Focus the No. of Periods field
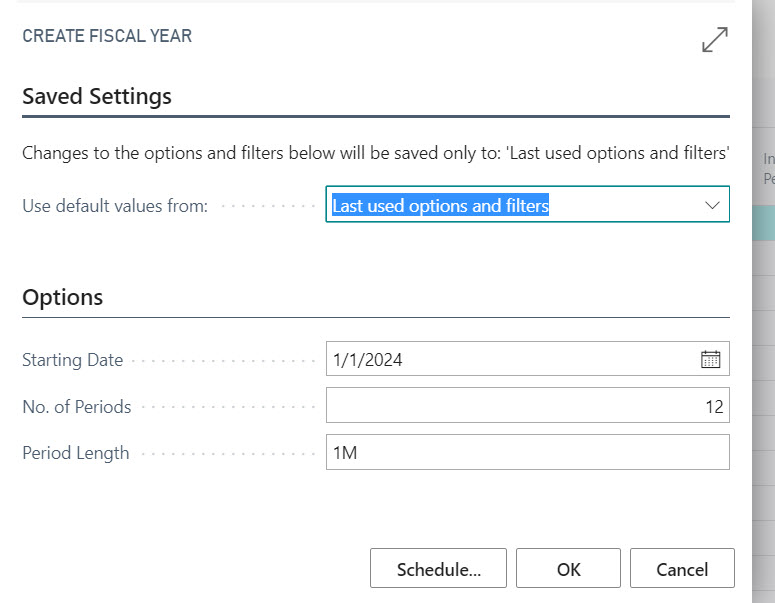This screenshot has height=603, width=775. (x=527, y=406)
